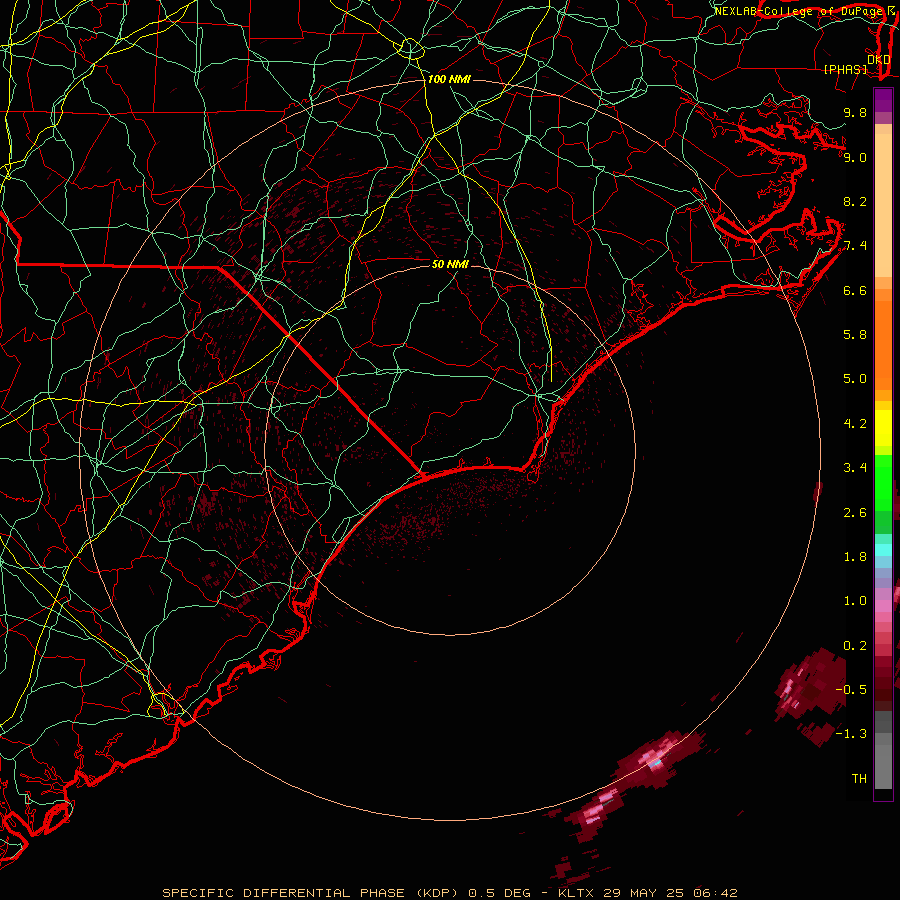900x900 pixels.
Task: Click the Specific Differential Phase caption text
Action: click(449, 893)
